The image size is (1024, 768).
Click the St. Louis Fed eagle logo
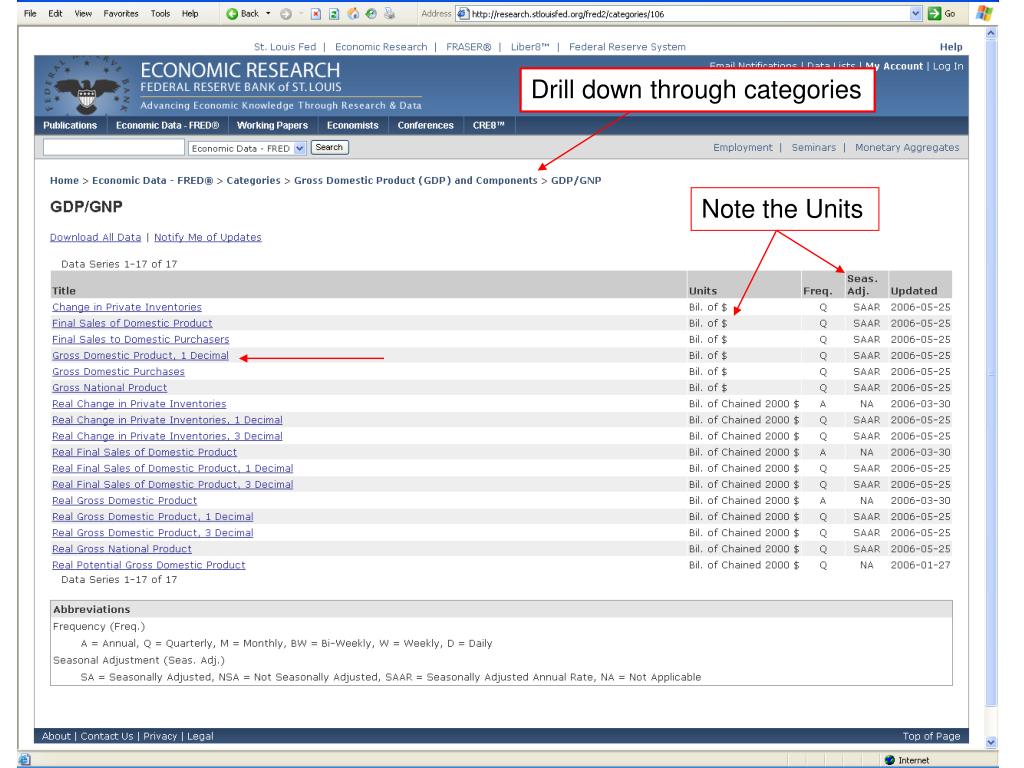(x=87, y=88)
